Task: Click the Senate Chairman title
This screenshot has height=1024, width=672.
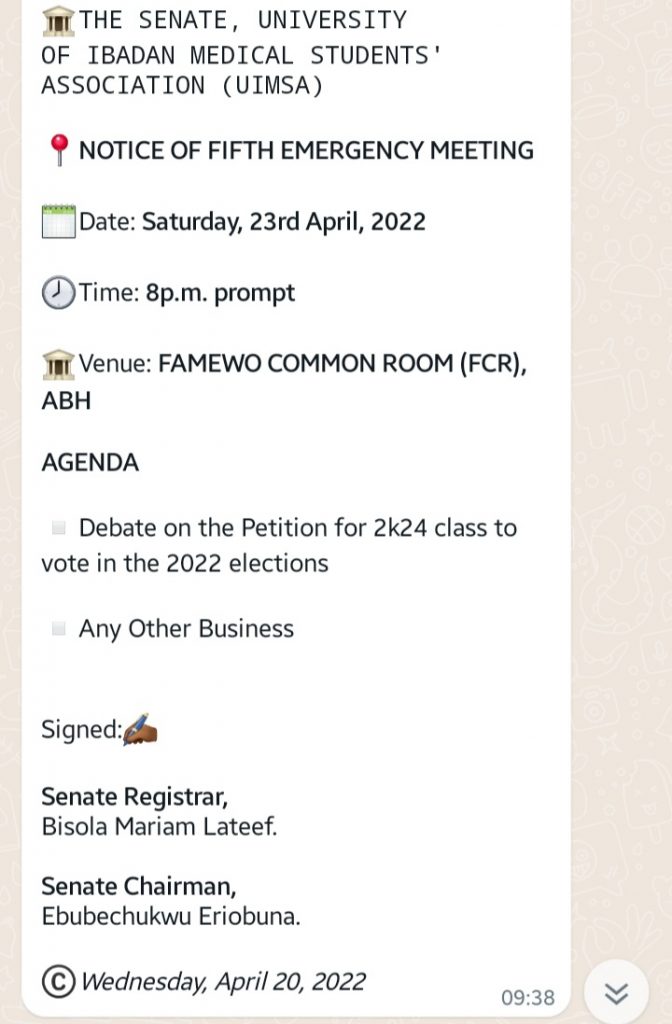Action: point(138,886)
